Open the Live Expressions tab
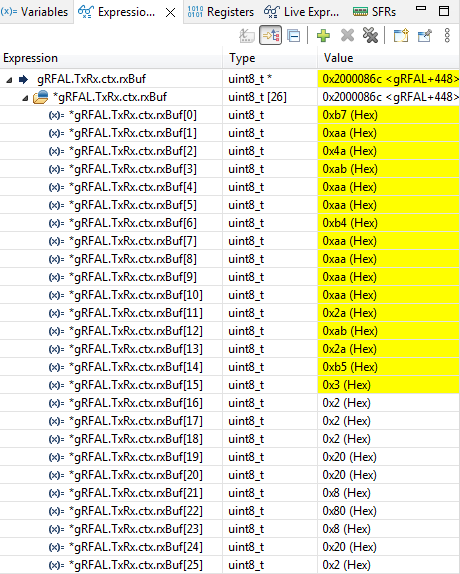 tap(301, 12)
